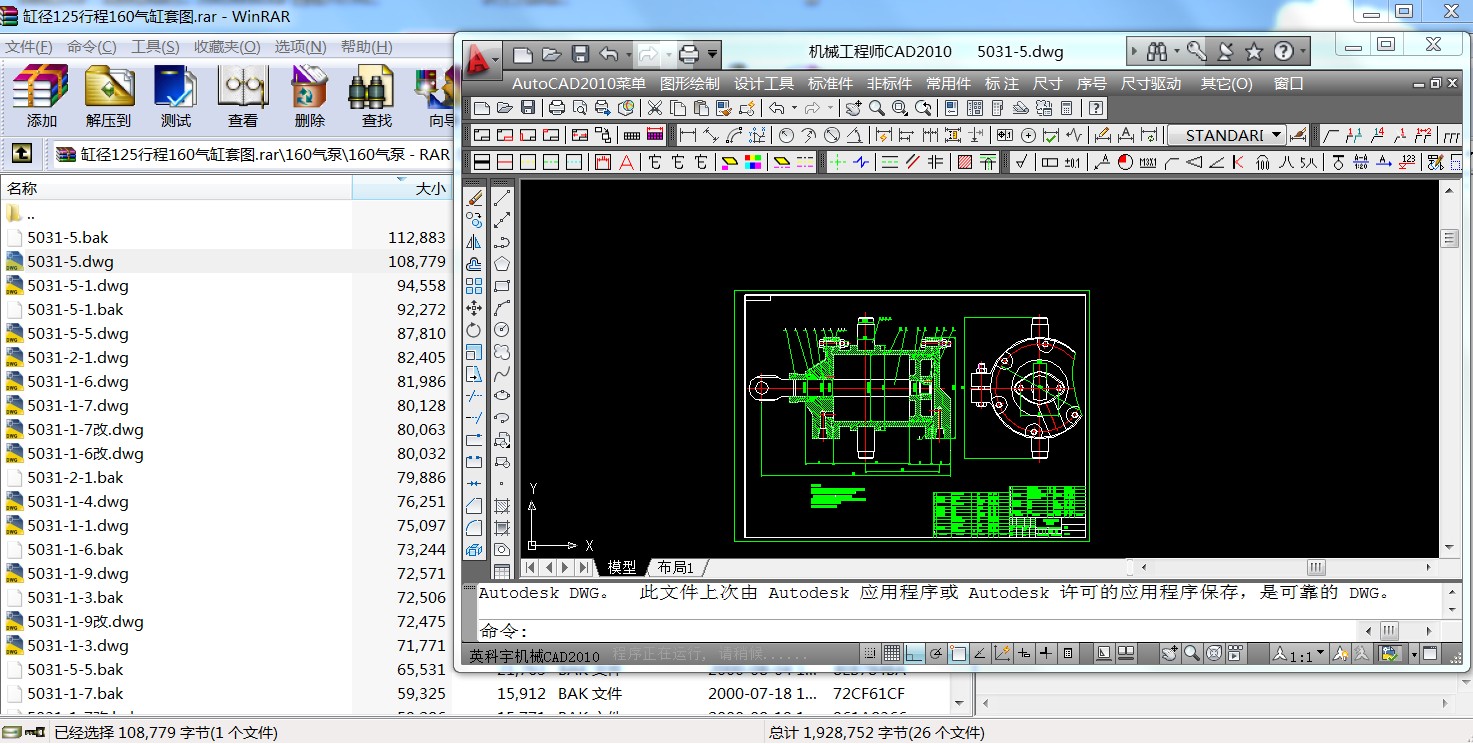Switch to the 布局1 layout tab

(675, 567)
